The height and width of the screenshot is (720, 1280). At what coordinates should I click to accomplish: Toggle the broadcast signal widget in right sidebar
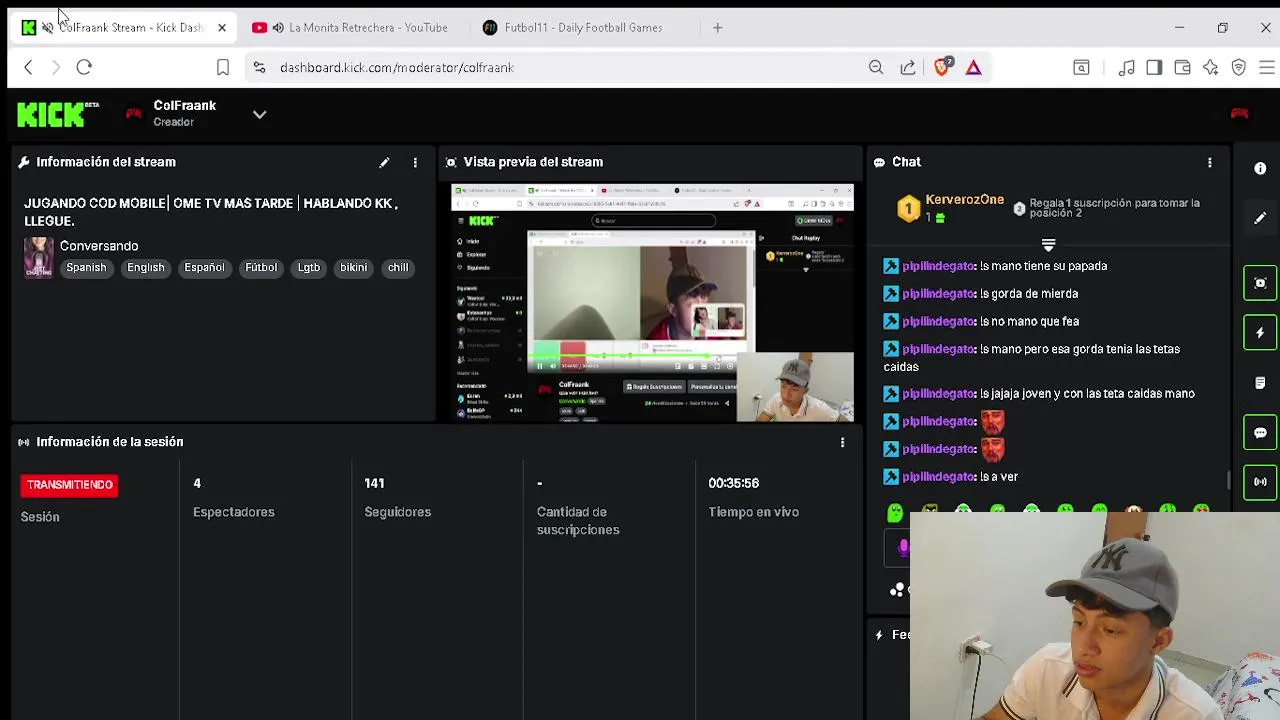point(1260,482)
